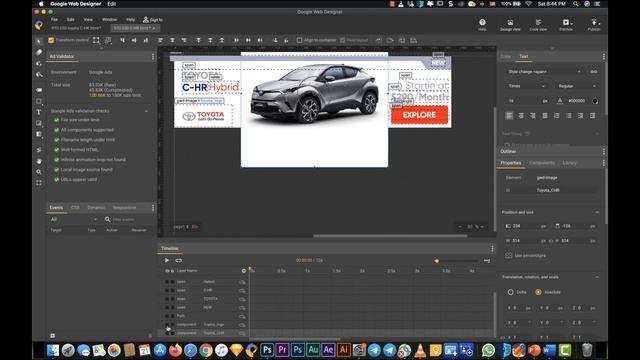Open the Ad Validator panel options menu
Viewport: 640px width, 360px height.
(153, 57)
